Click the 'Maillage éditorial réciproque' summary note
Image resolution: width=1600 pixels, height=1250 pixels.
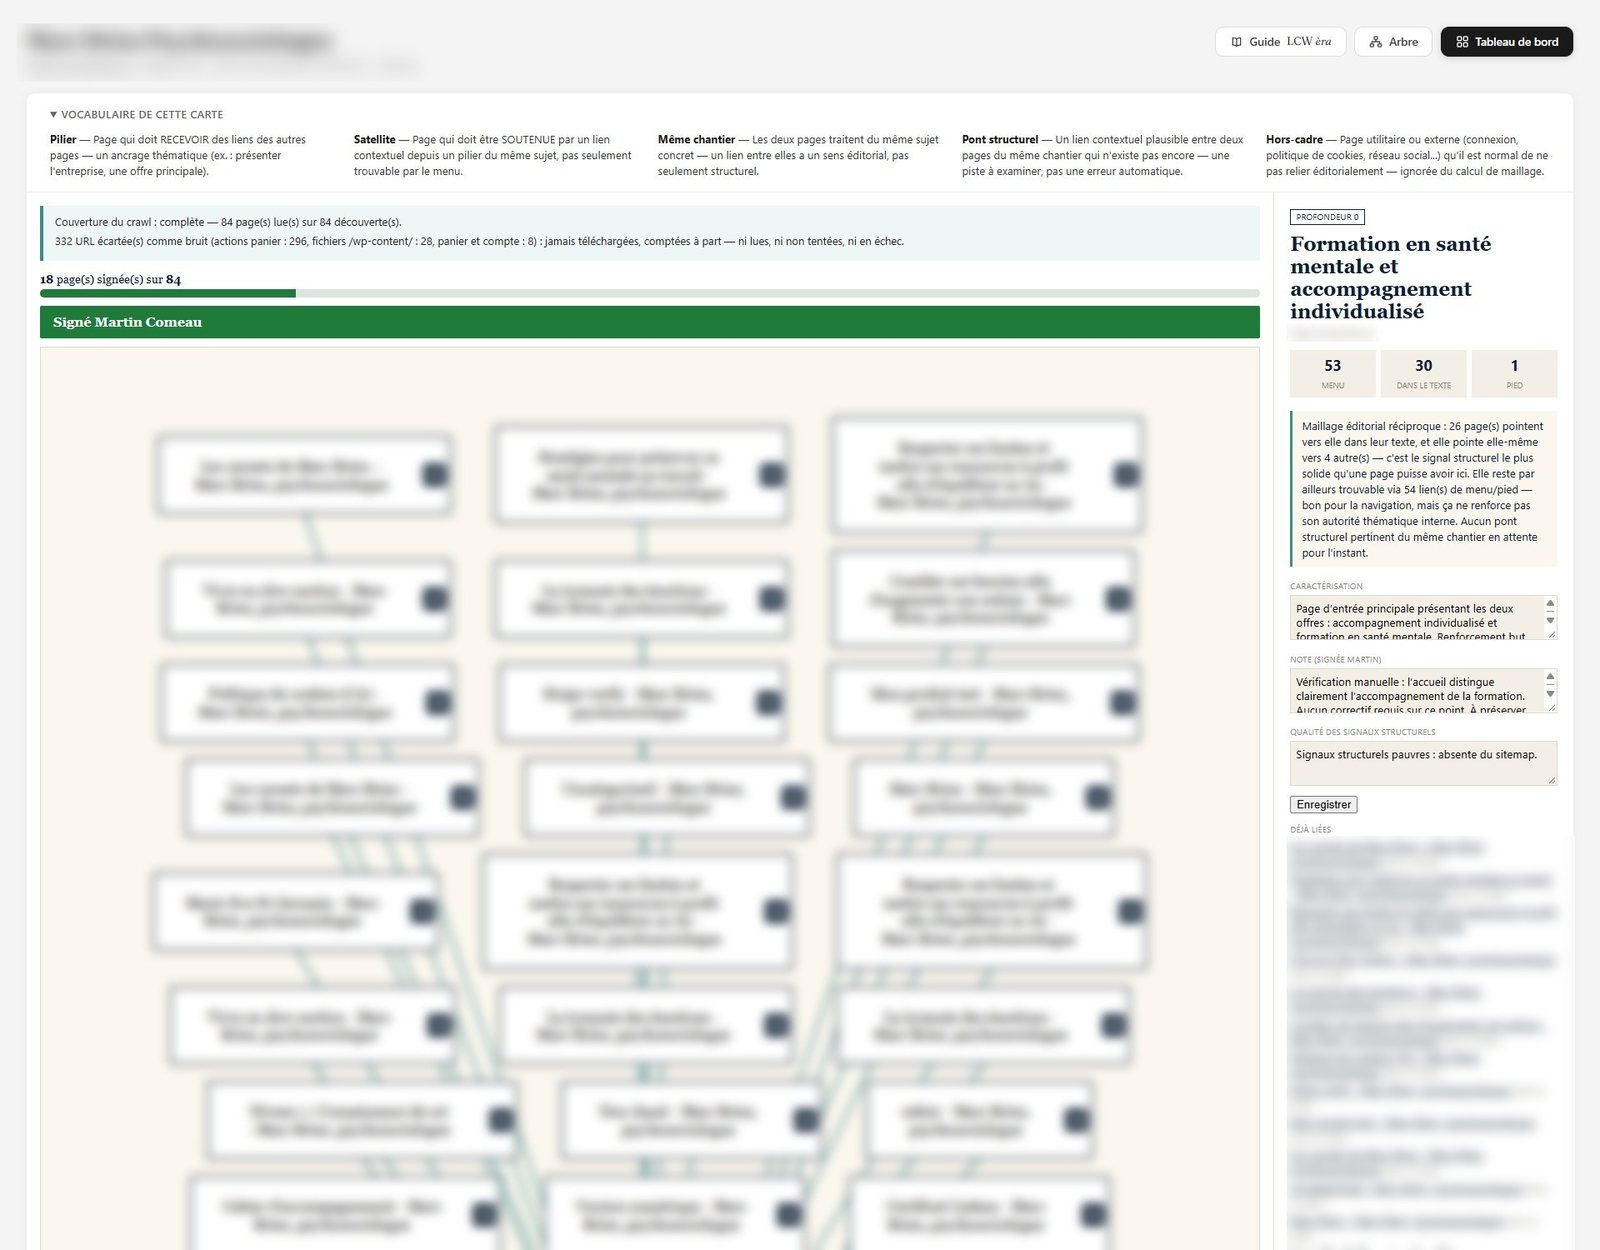pos(1423,489)
